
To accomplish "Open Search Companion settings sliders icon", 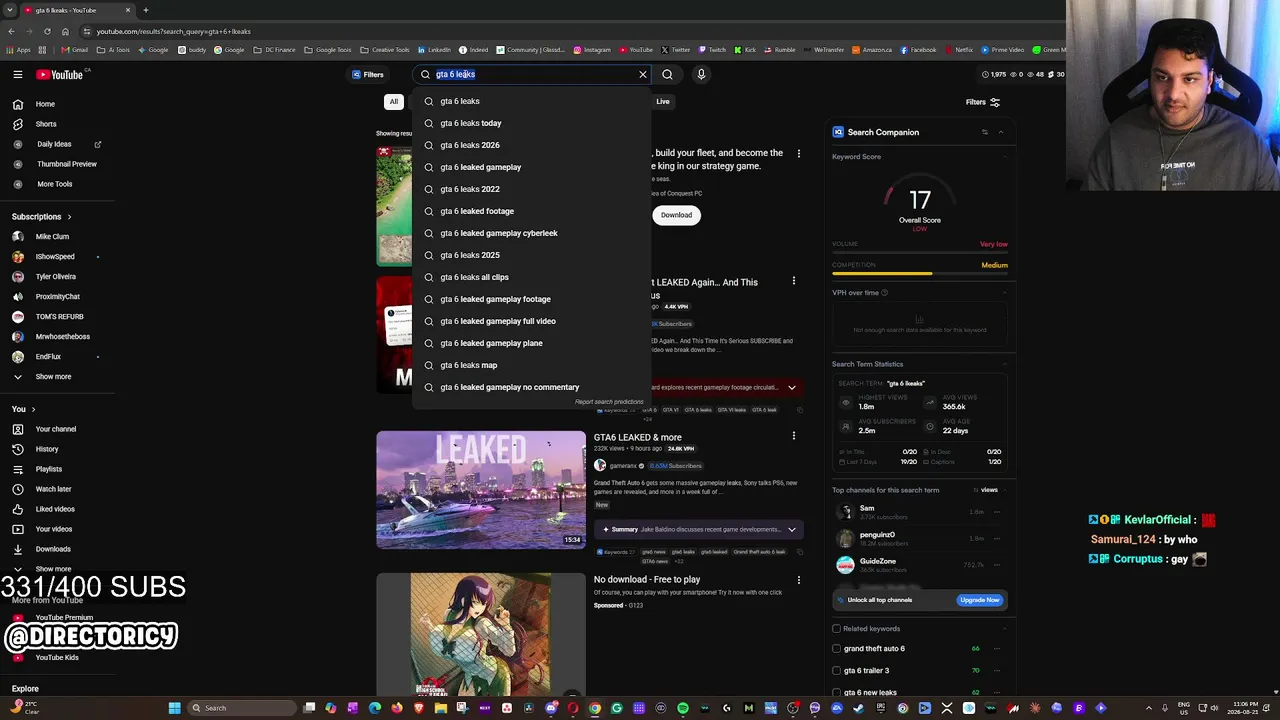I will point(985,132).
